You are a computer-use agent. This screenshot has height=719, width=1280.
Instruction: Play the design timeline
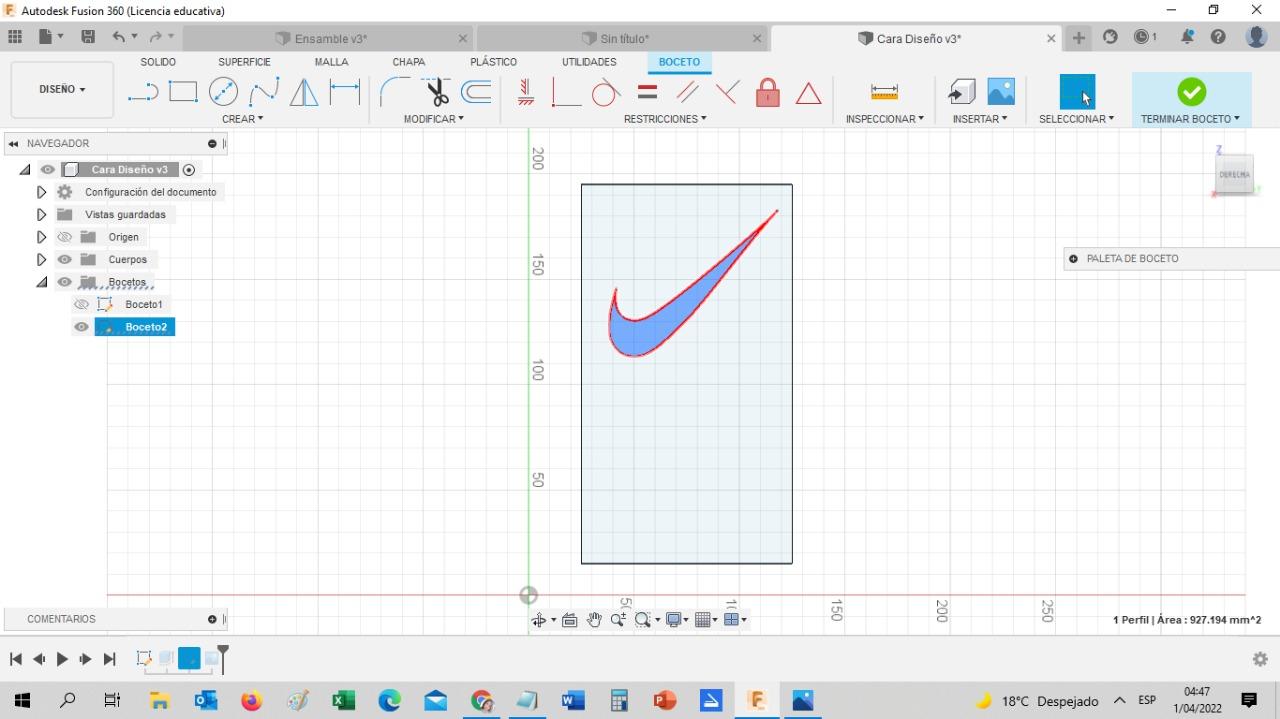[62, 659]
